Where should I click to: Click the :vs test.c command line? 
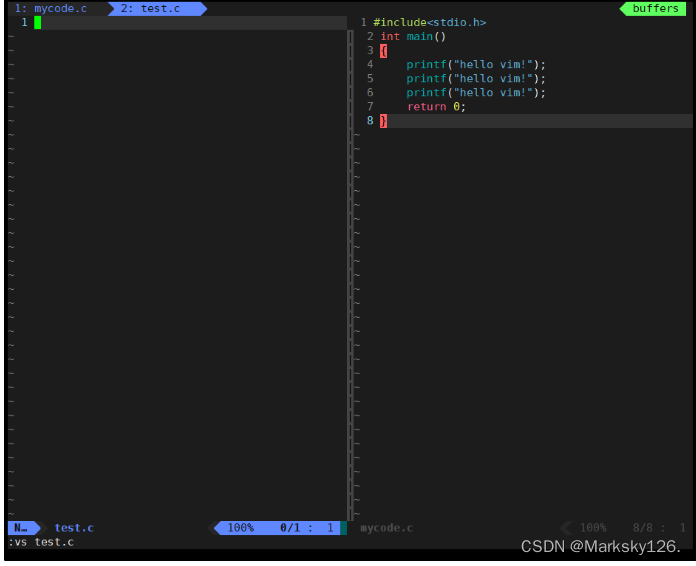(x=41, y=542)
